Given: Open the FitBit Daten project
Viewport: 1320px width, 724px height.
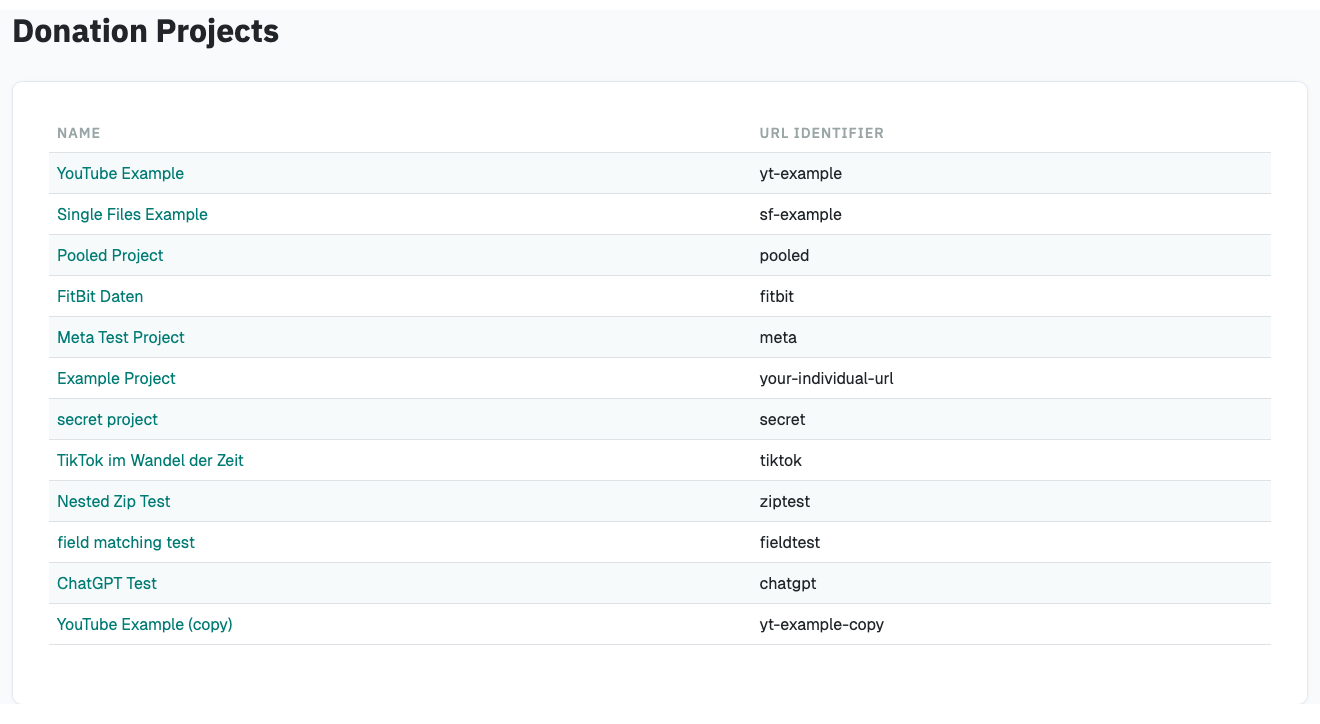Looking at the screenshot, I should click(x=100, y=296).
